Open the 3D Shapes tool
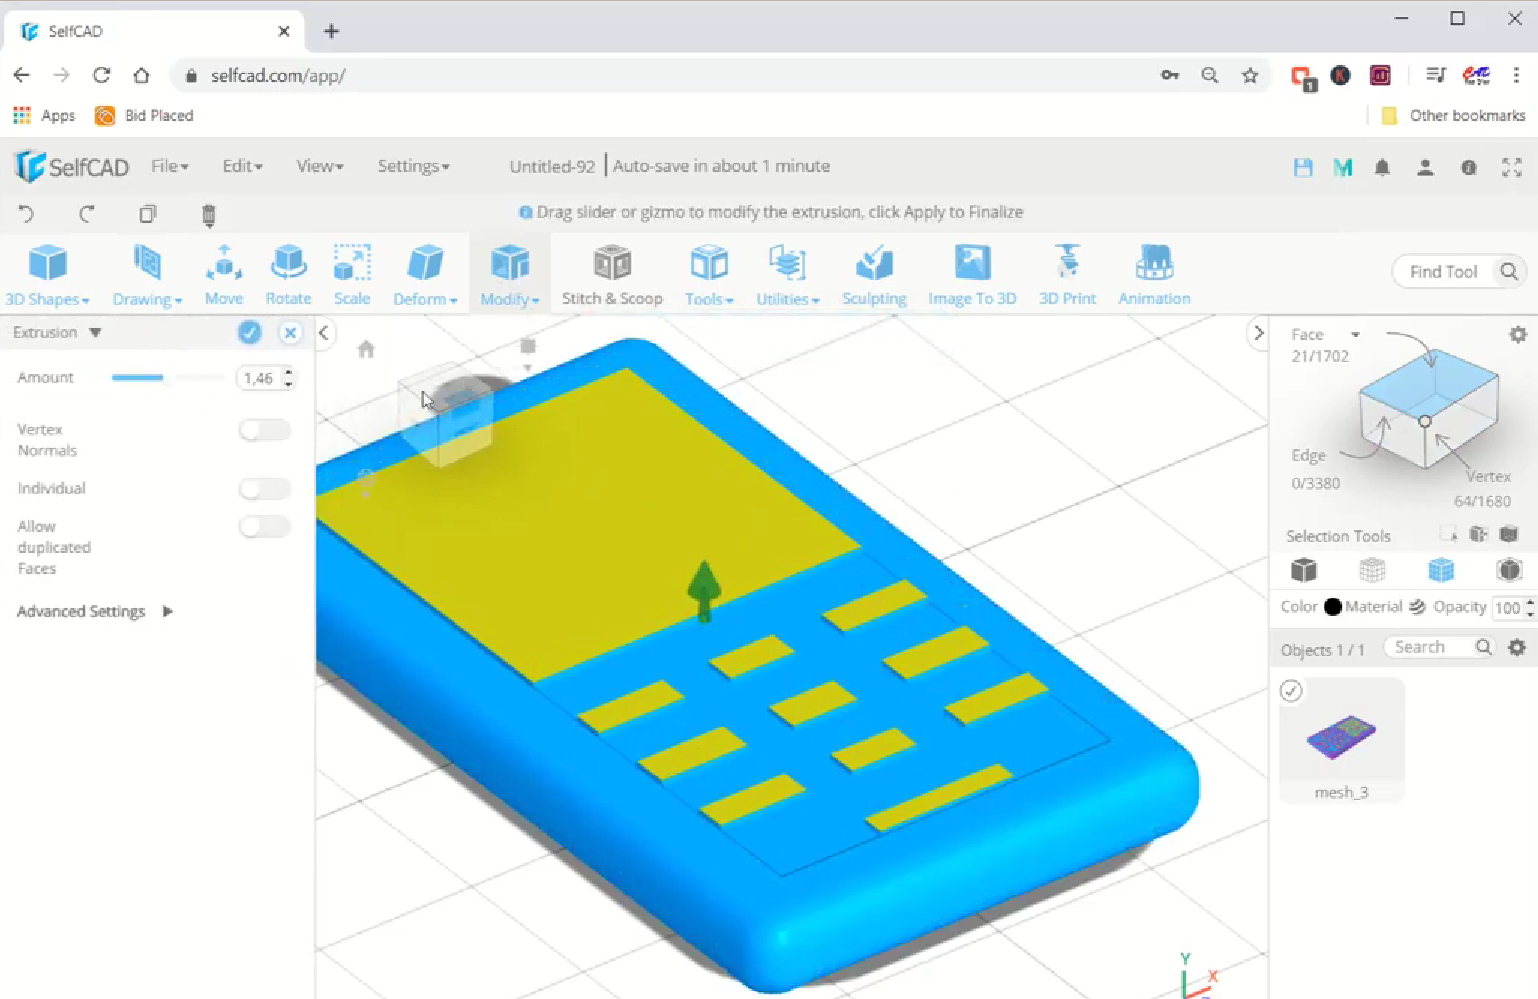 (x=47, y=274)
